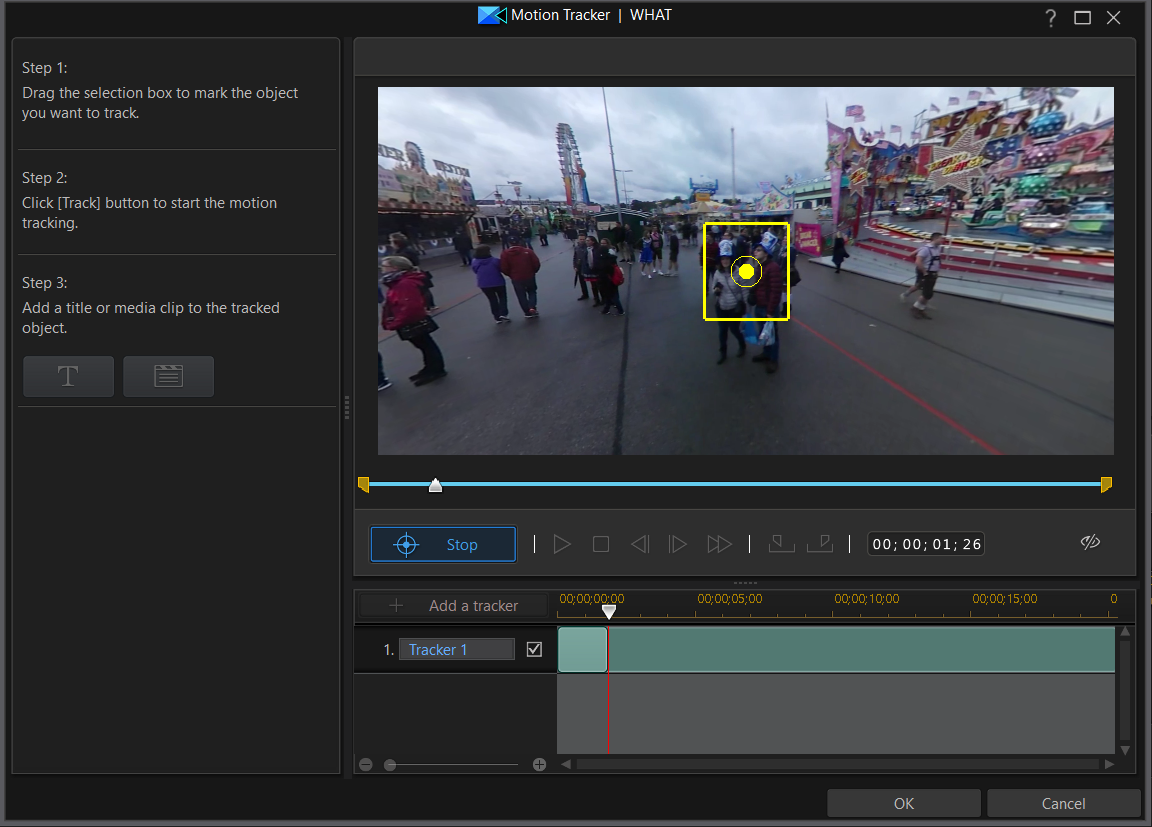Step to the previous frame
The width and height of the screenshot is (1152, 827).
[x=640, y=543]
